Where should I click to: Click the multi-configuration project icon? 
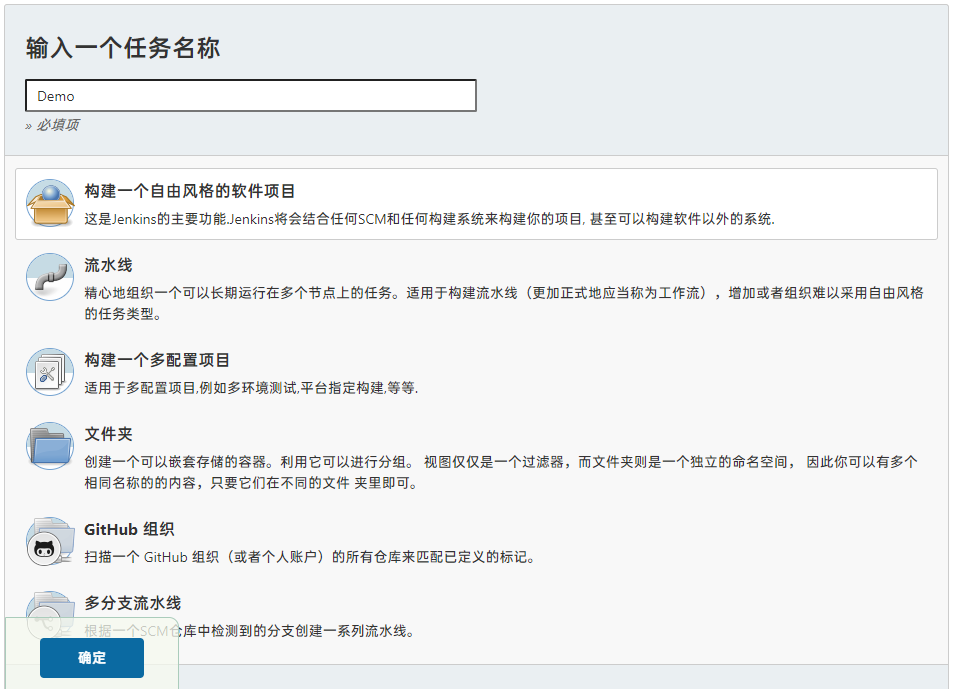pyautogui.click(x=50, y=372)
